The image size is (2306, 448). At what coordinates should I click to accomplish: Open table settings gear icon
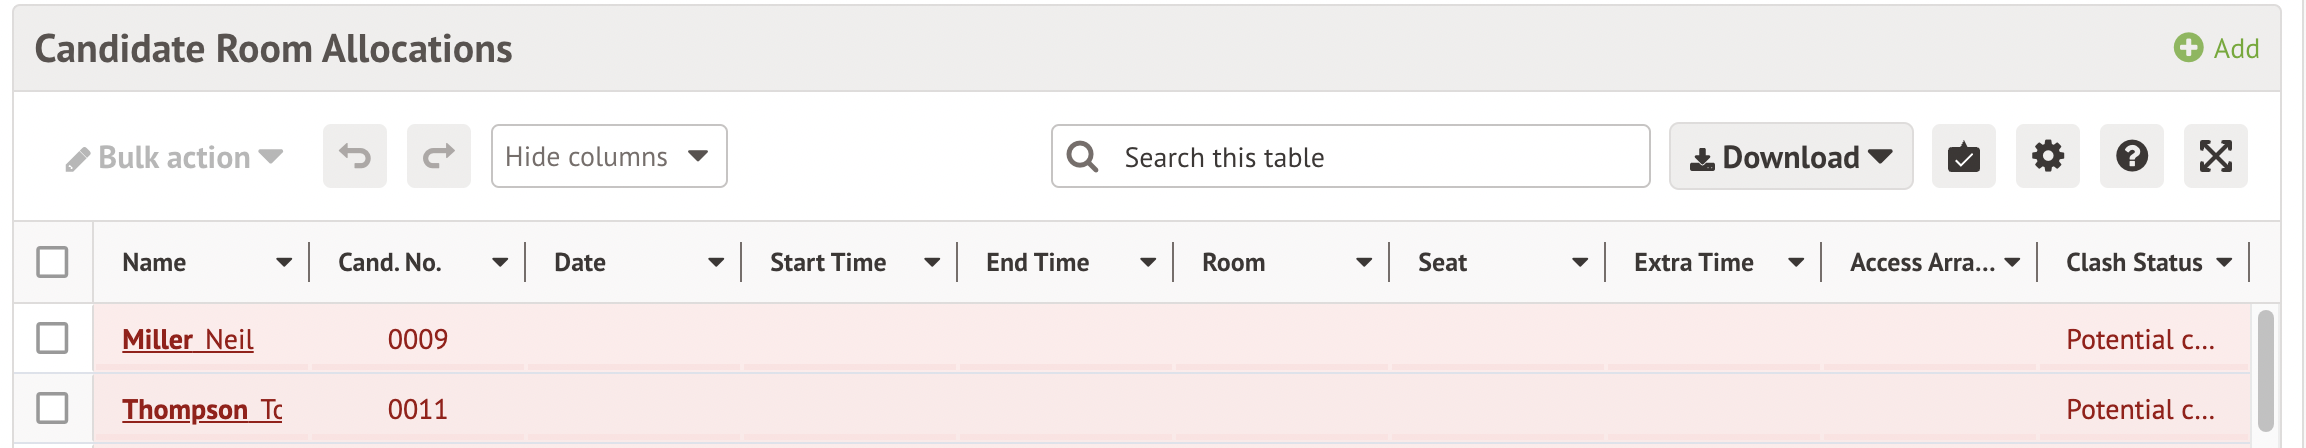click(2047, 156)
